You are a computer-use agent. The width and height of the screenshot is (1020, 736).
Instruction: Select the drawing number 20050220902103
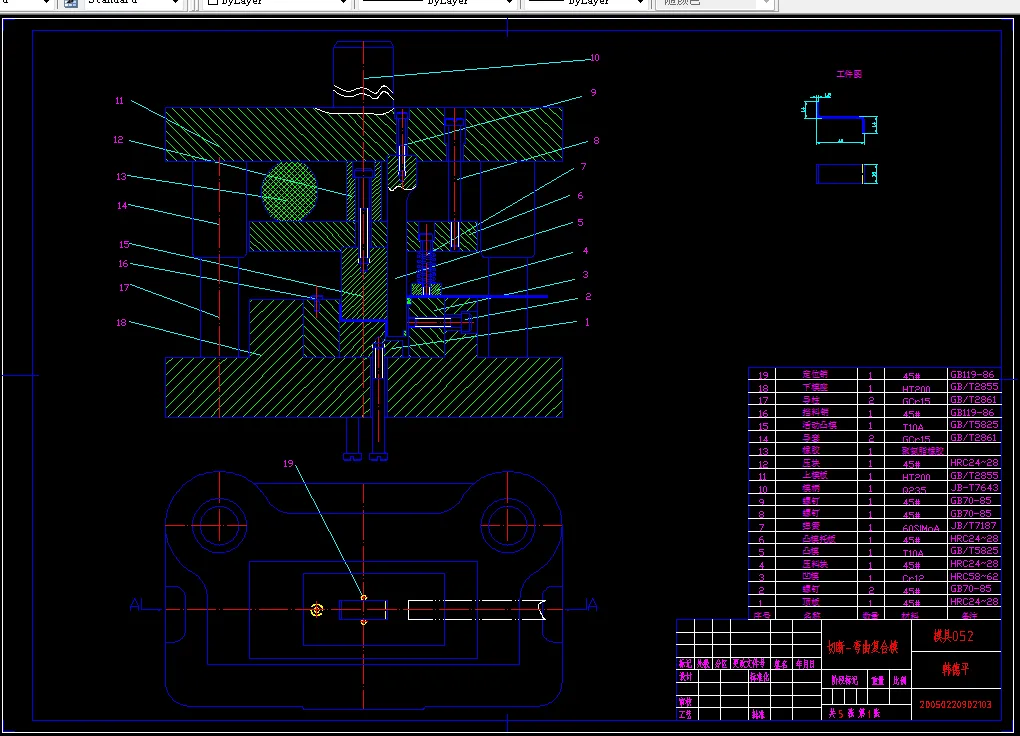click(956, 705)
